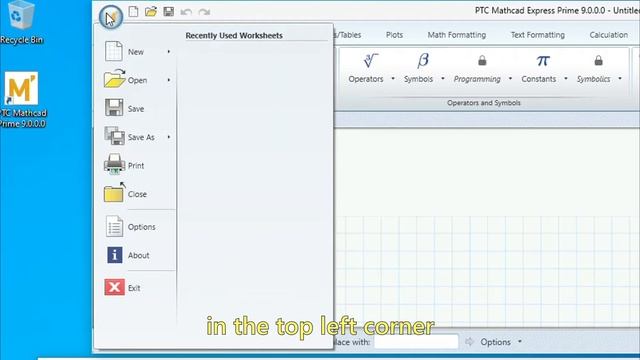Open the Programming dropdown arrow

point(510,78)
